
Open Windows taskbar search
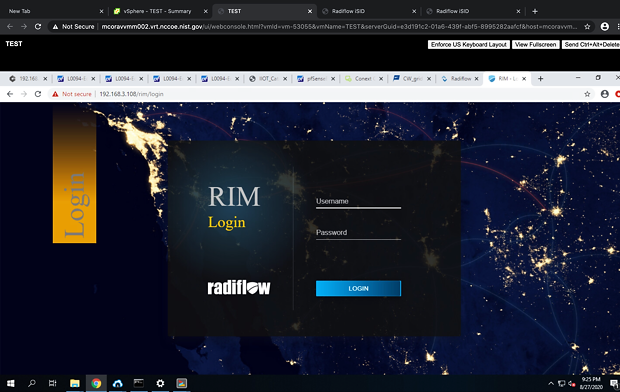coord(32,383)
